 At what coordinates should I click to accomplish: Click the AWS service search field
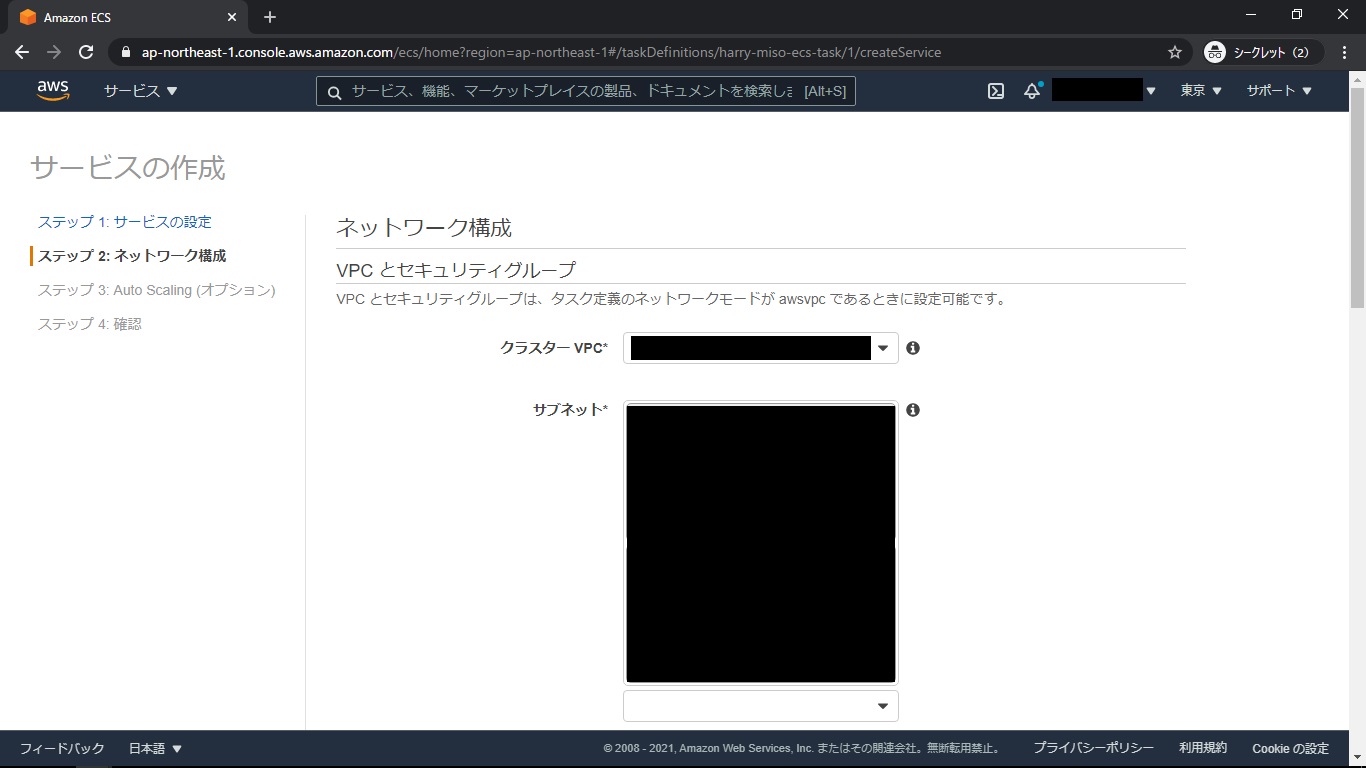click(x=570, y=91)
